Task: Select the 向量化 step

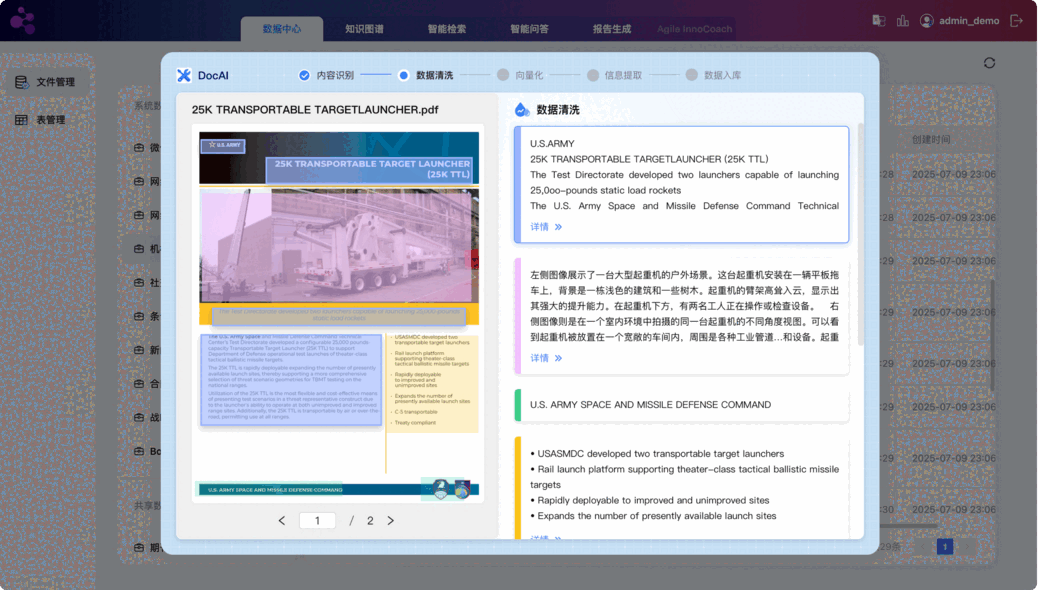Action: 521,76
